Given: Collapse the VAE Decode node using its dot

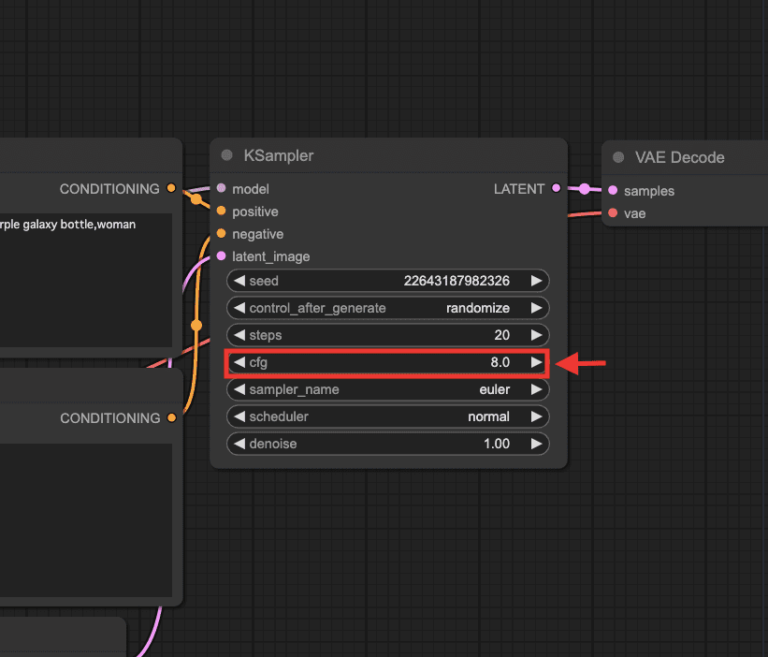Looking at the screenshot, I should click(618, 158).
